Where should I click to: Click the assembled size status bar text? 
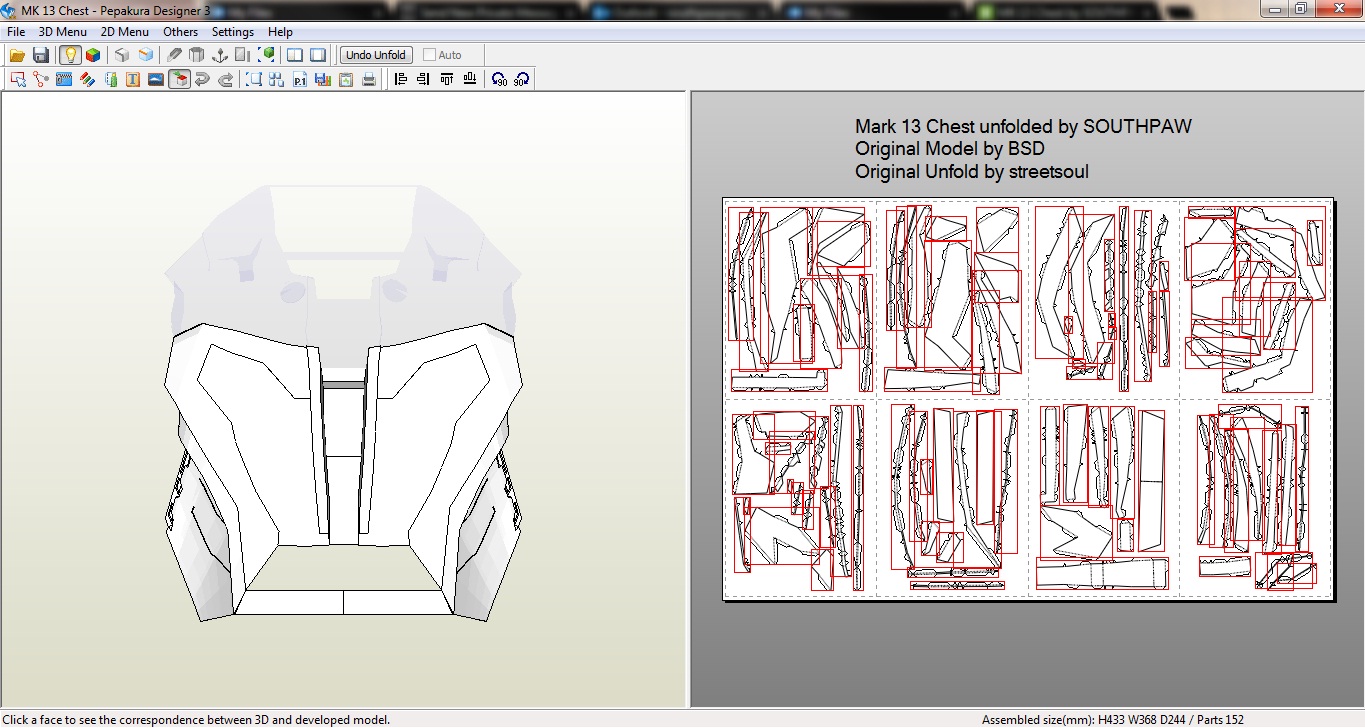point(1113,720)
